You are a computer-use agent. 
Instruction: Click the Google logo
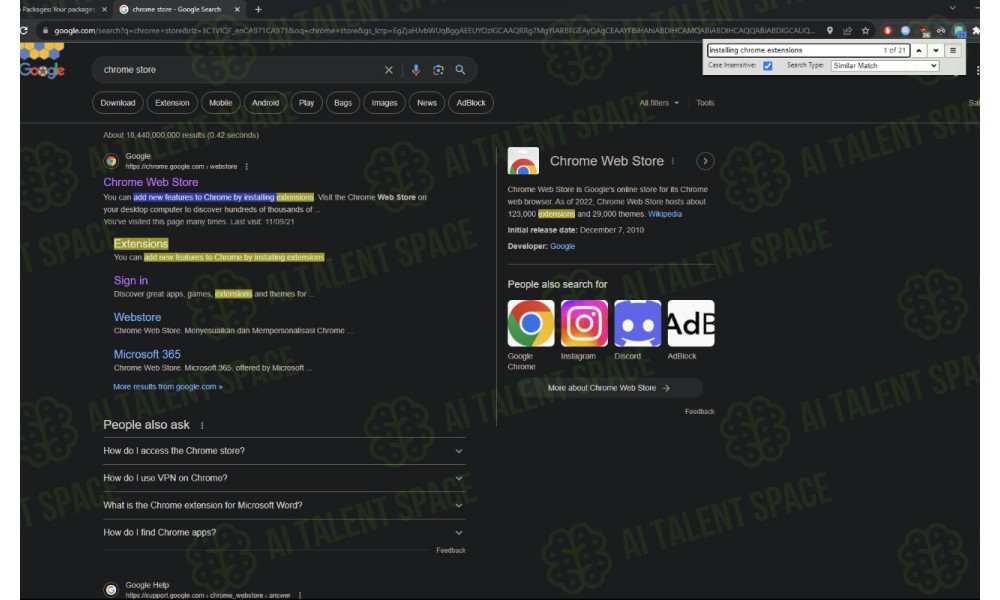point(42,62)
